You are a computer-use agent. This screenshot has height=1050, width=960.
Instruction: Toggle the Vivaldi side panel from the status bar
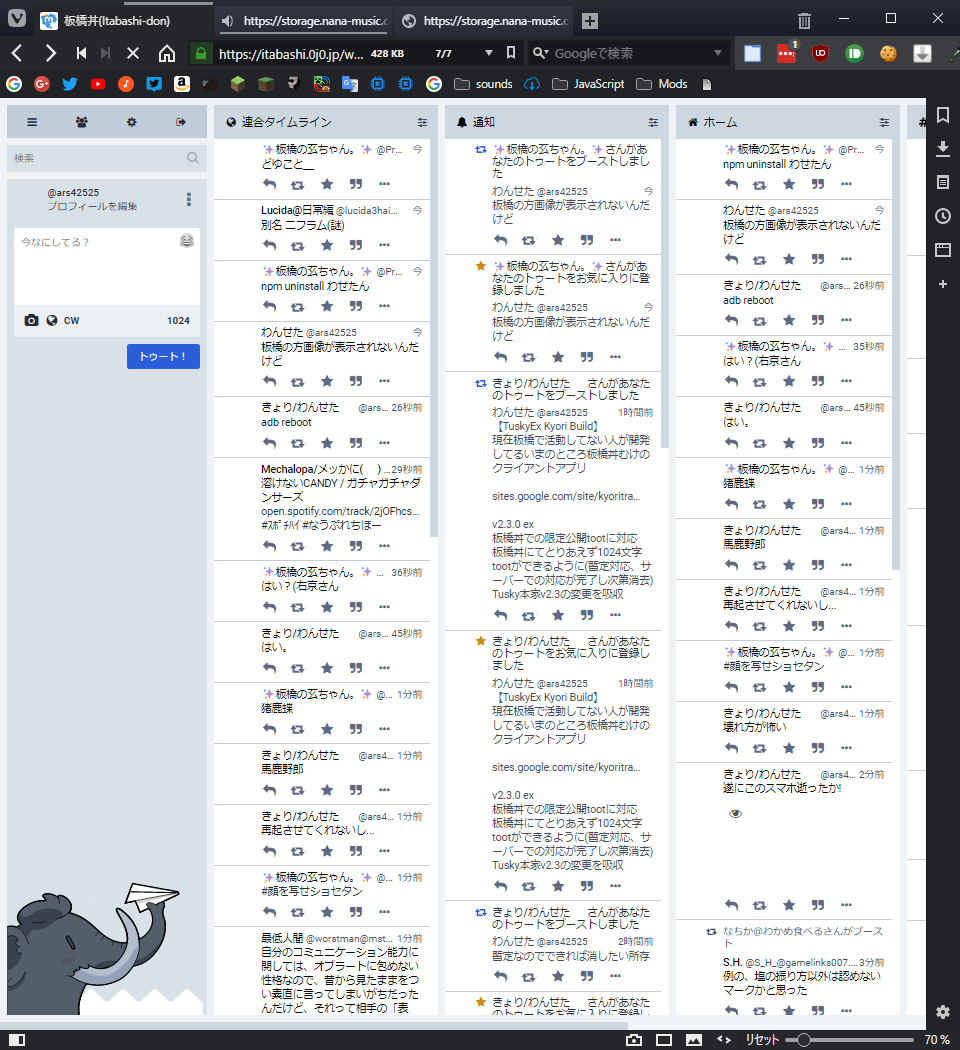(x=17, y=1040)
